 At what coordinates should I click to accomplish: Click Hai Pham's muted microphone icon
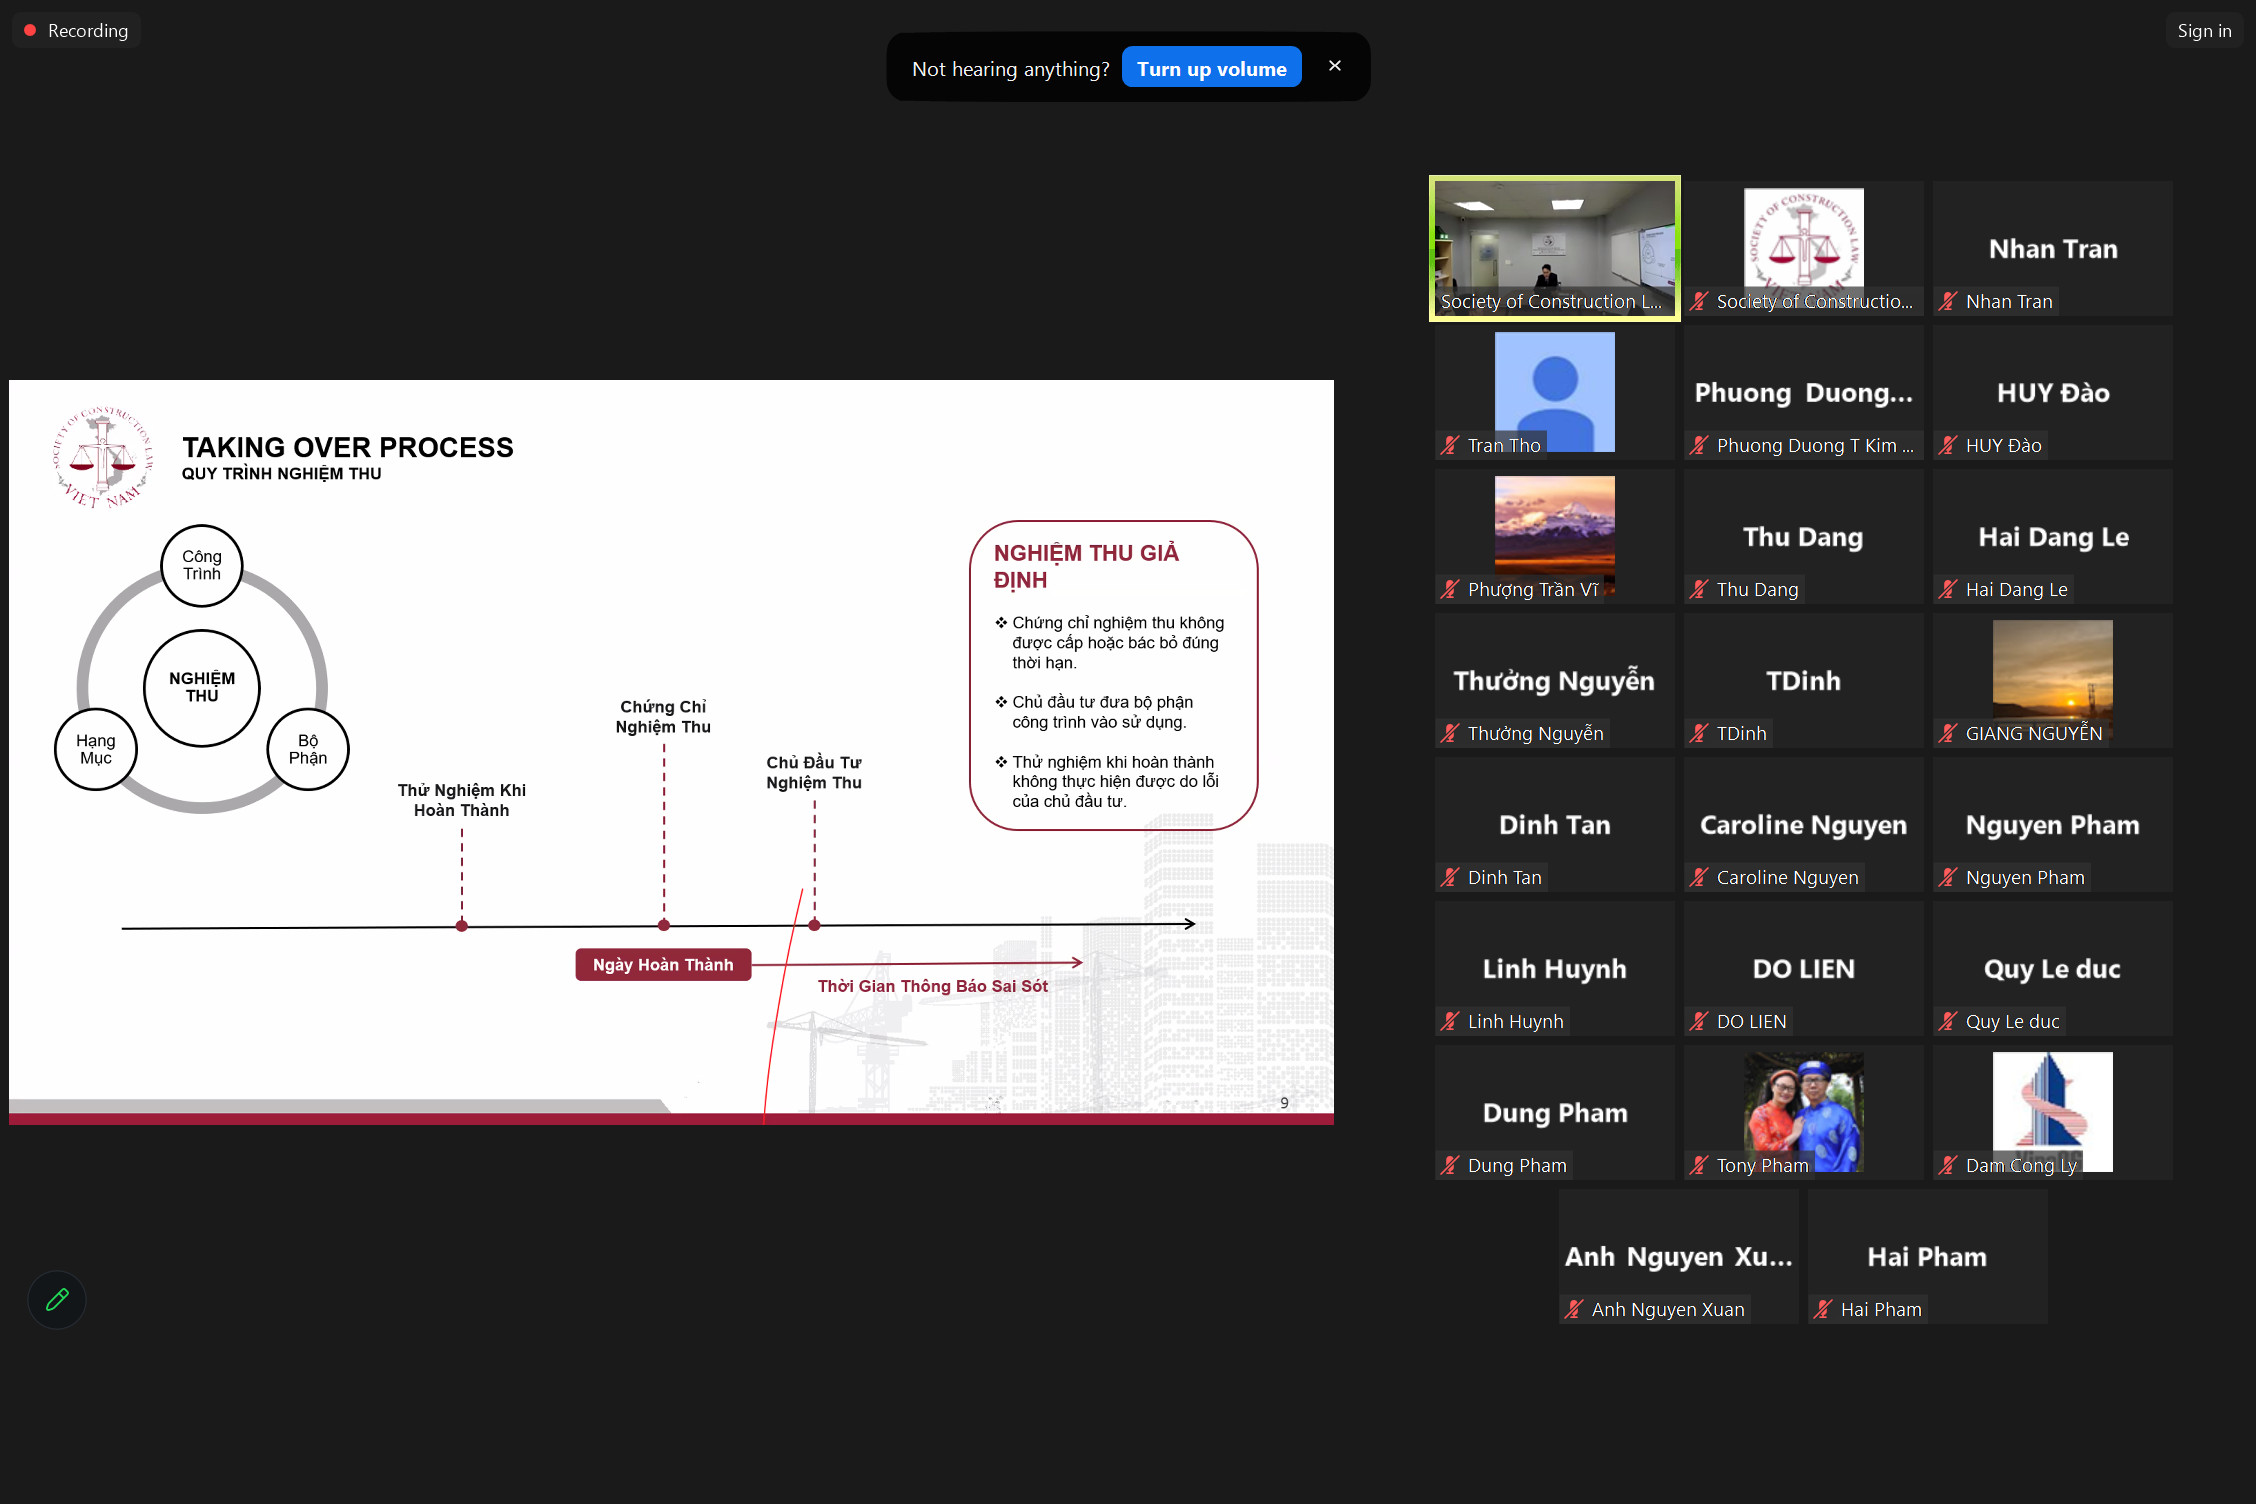(x=1823, y=1309)
